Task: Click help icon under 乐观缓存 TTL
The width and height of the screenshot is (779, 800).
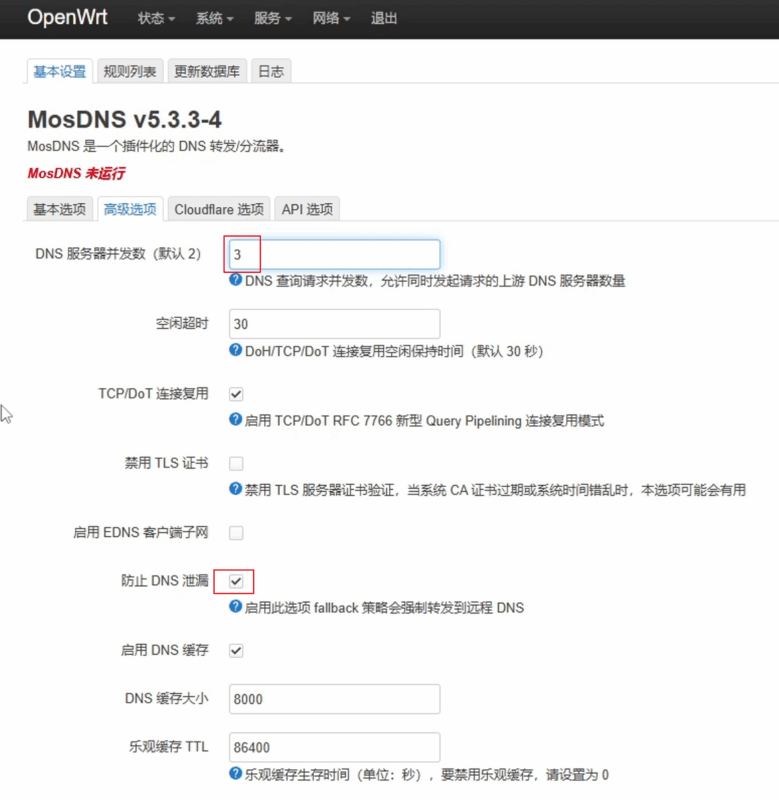Action: (236, 774)
